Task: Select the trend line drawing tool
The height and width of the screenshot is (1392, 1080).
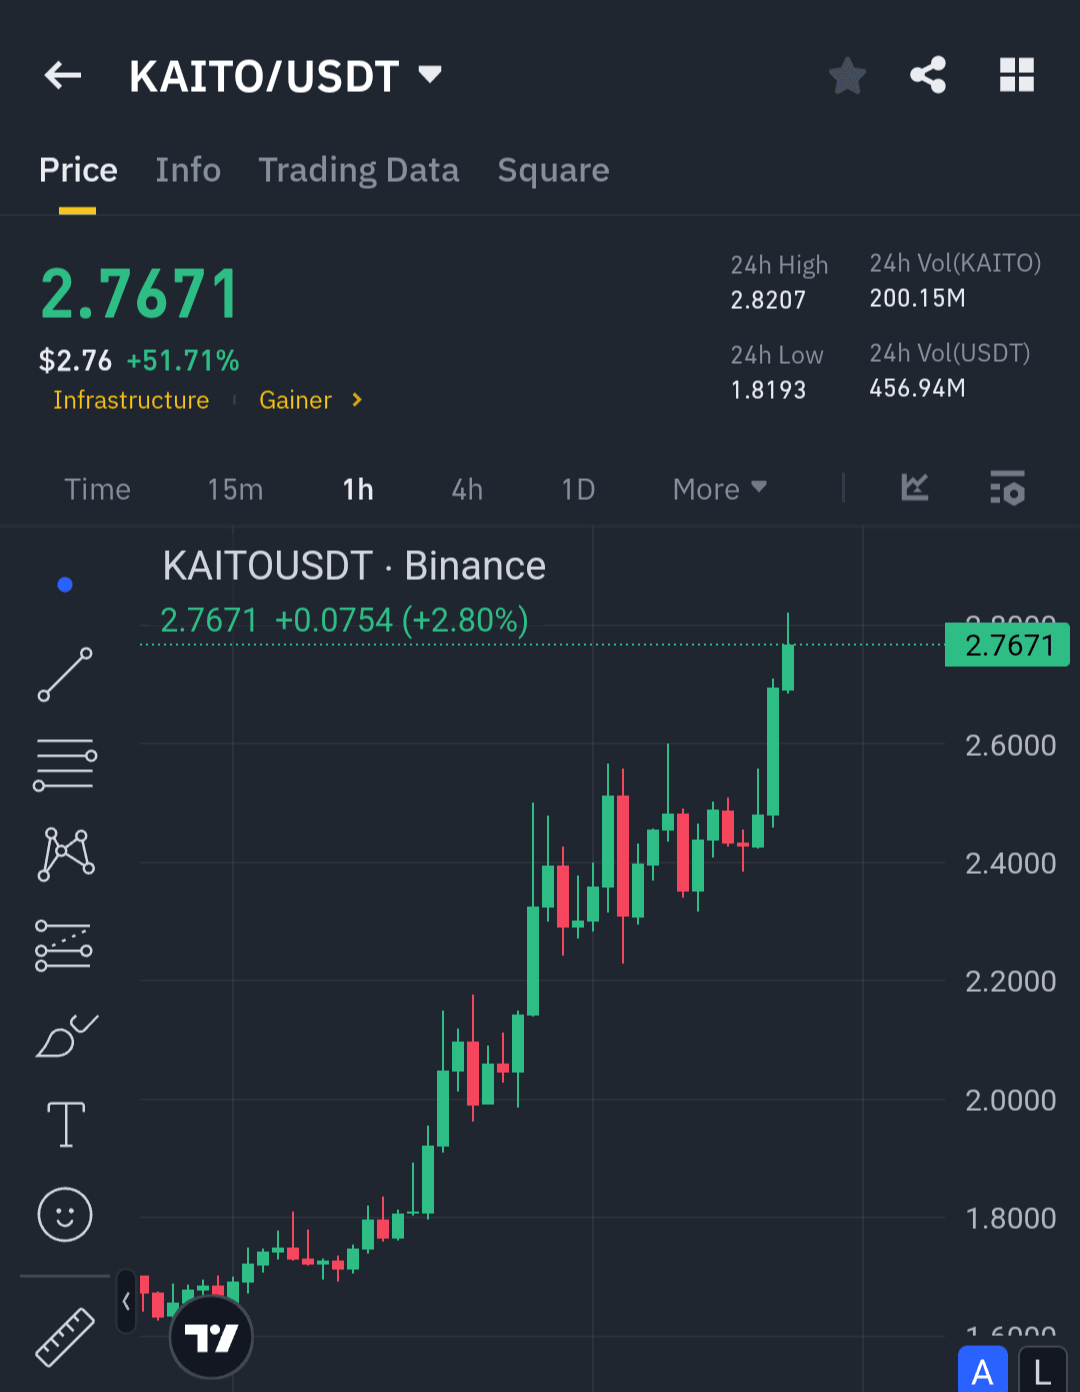Action: coord(65,674)
